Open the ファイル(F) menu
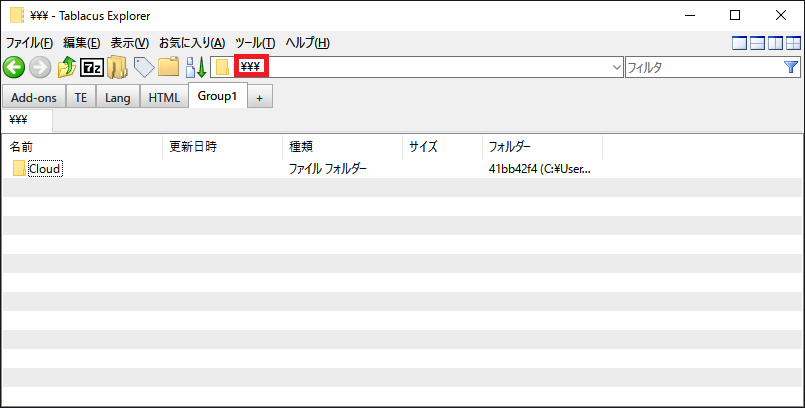805x408 pixels. (29, 43)
